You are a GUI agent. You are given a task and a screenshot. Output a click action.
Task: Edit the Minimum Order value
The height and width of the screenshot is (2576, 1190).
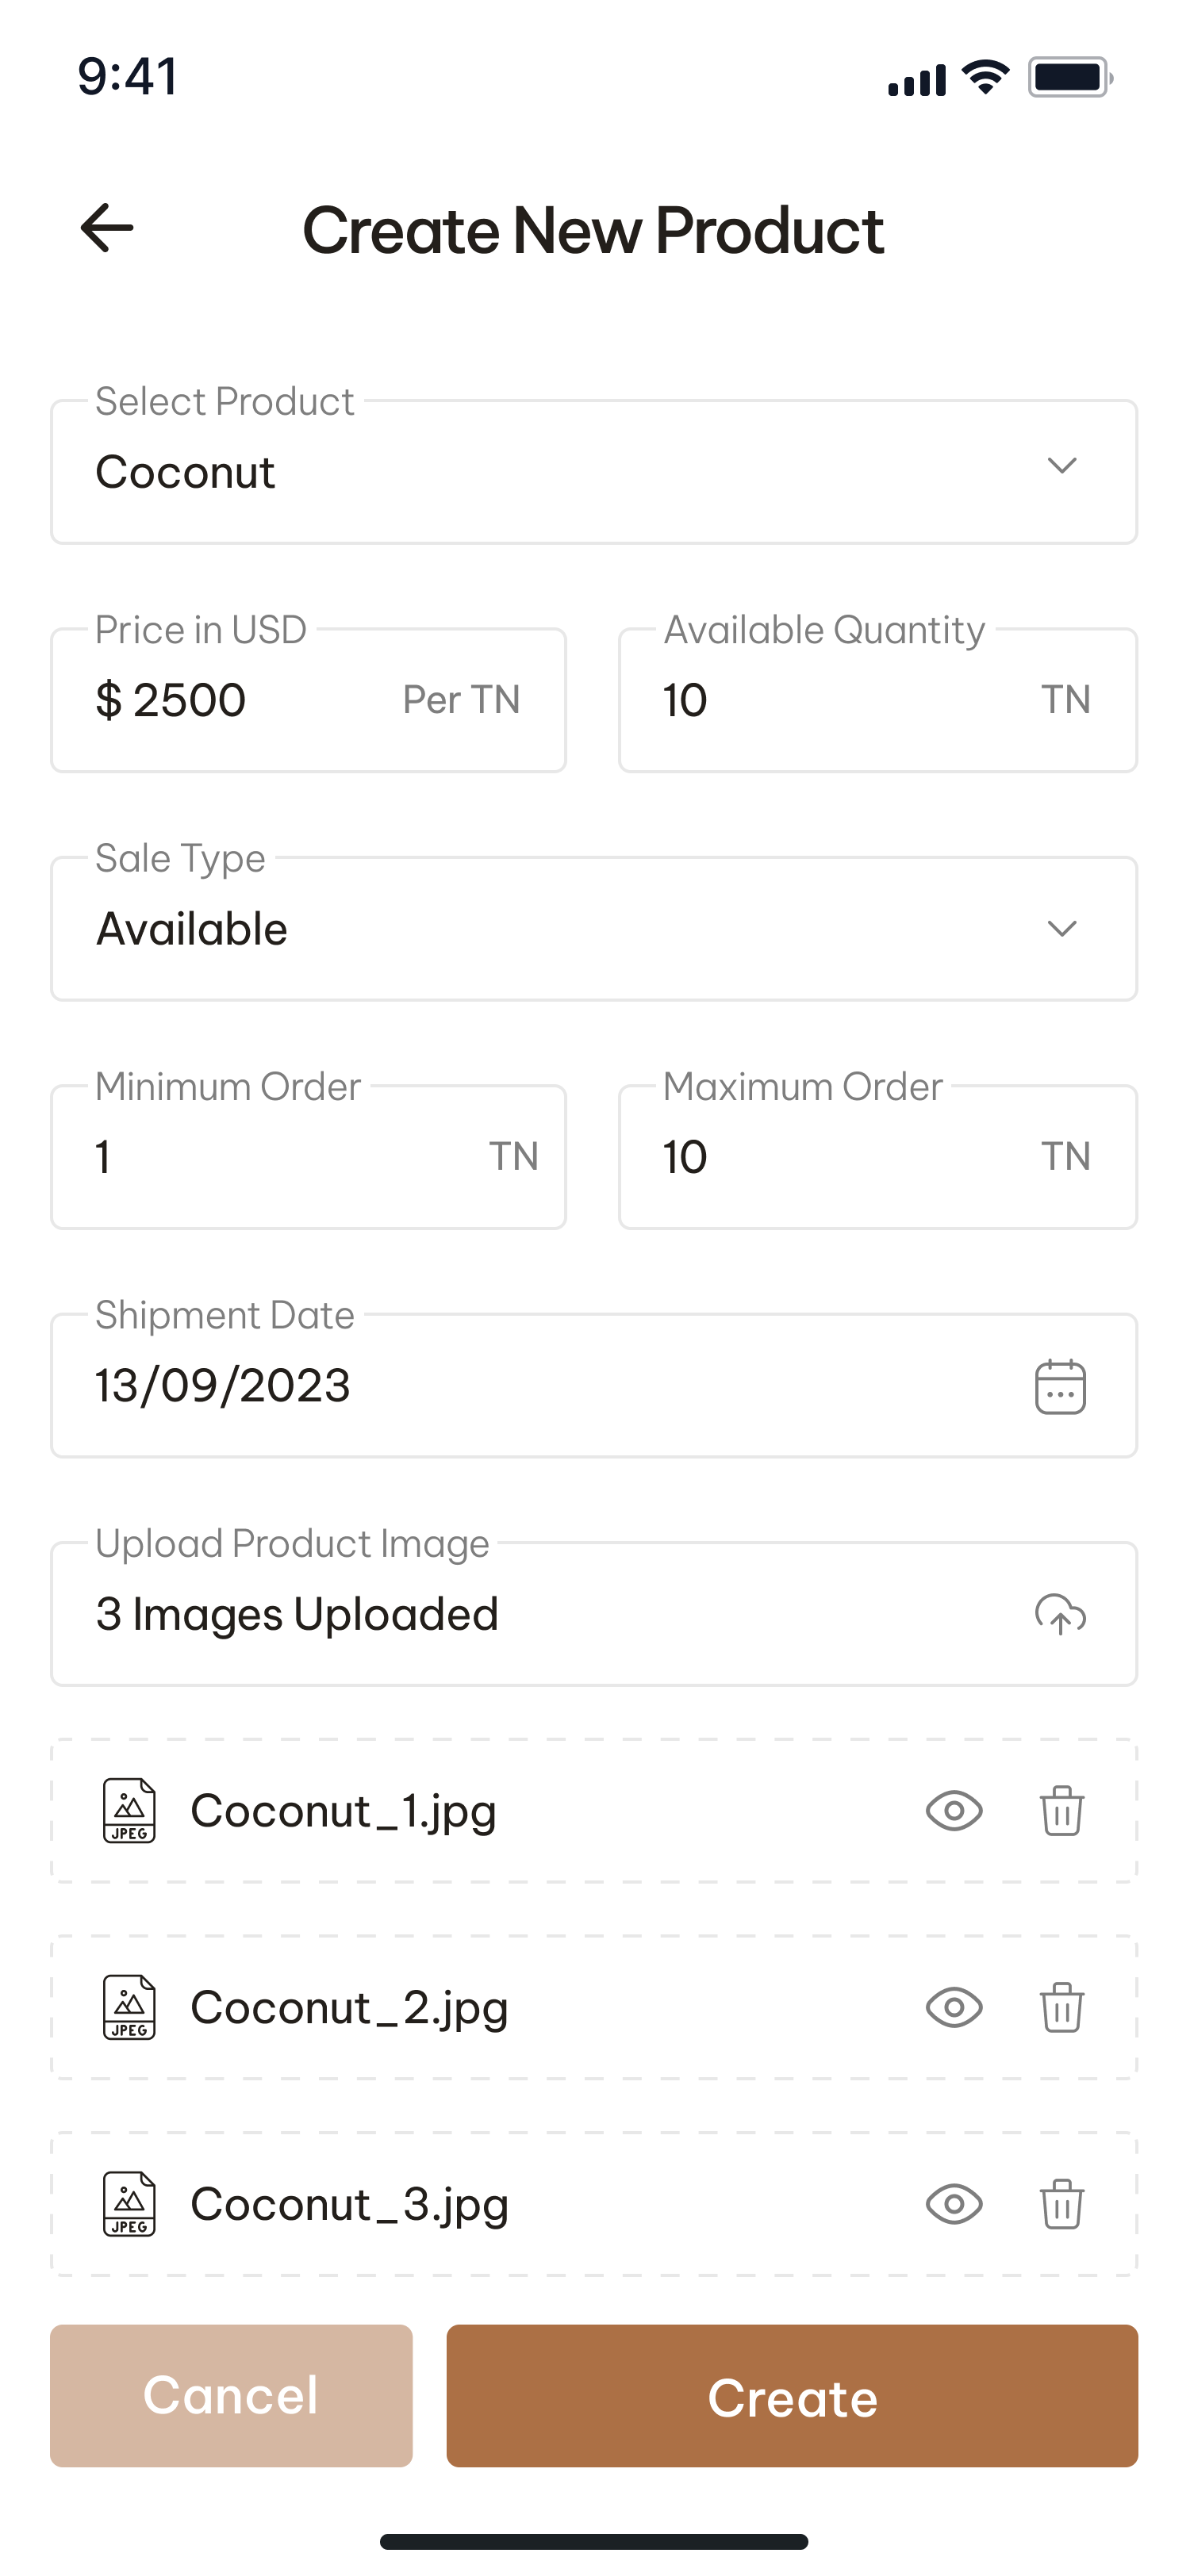[x=280, y=1157]
